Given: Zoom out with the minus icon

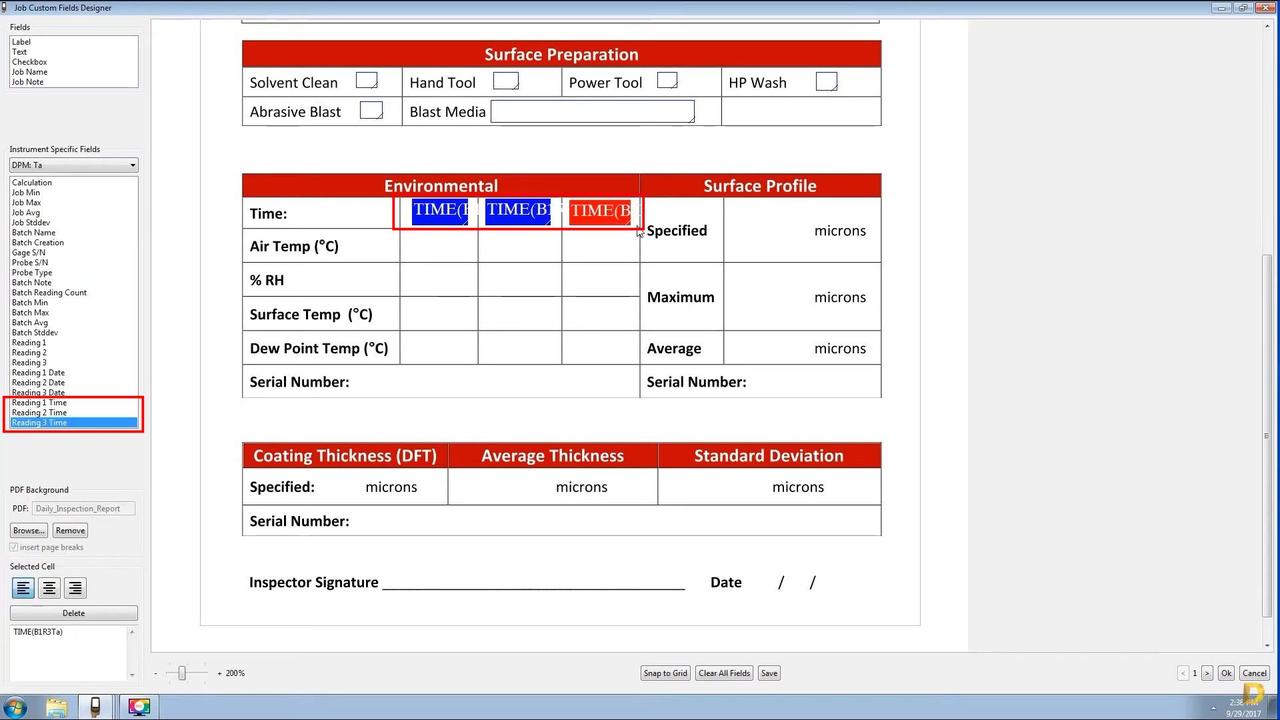Looking at the screenshot, I should [x=155, y=673].
